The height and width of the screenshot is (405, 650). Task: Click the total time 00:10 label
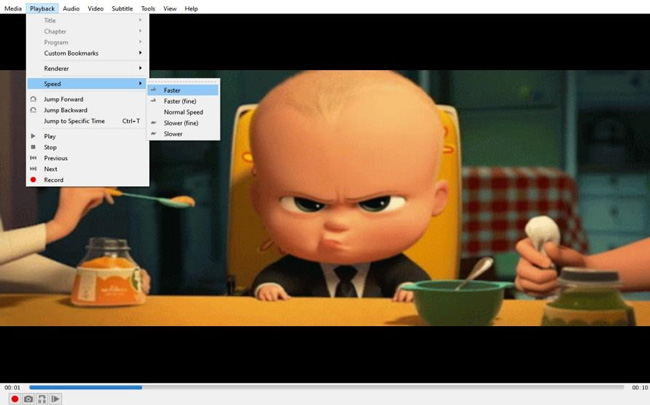[x=640, y=388]
